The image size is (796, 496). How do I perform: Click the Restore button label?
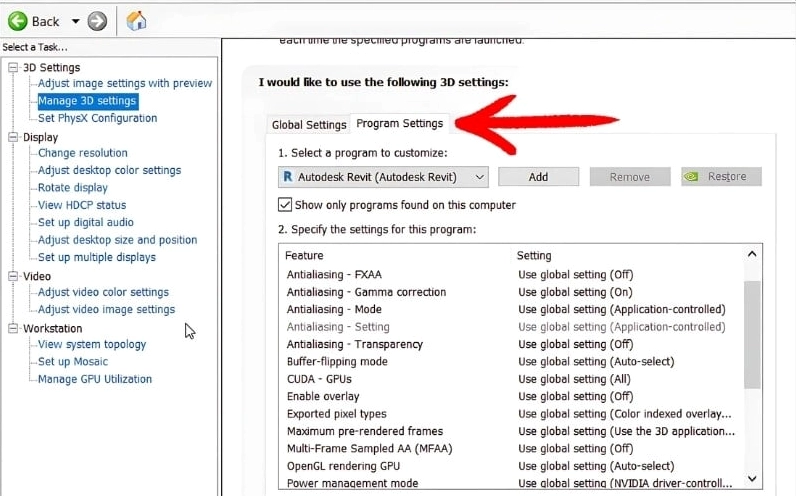(727, 177)
